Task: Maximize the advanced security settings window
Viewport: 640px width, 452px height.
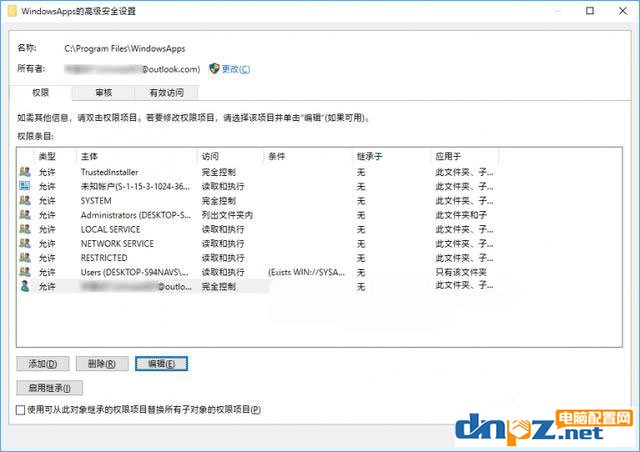Action: point(590,11)
